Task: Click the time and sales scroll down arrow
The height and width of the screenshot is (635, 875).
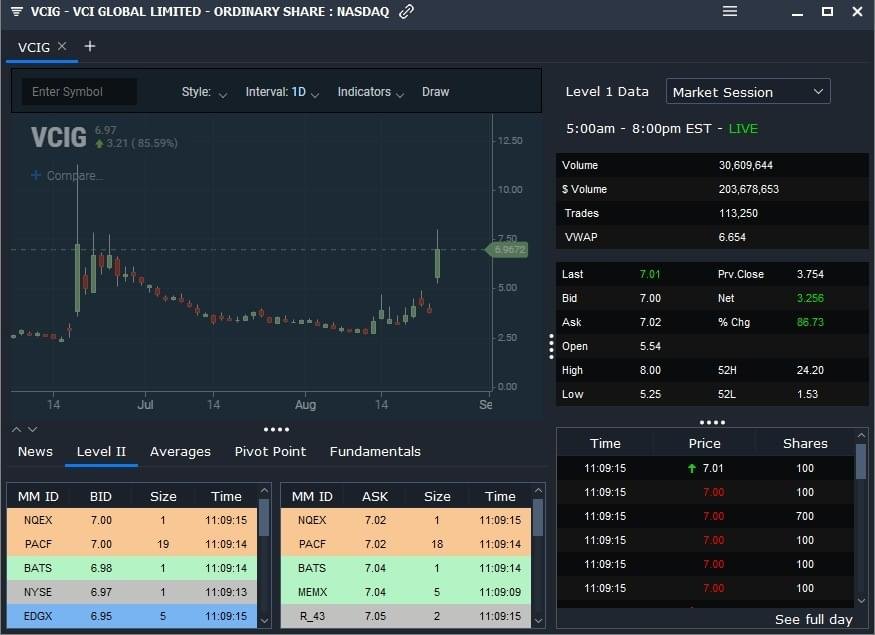Action: (x=861, y=600)
